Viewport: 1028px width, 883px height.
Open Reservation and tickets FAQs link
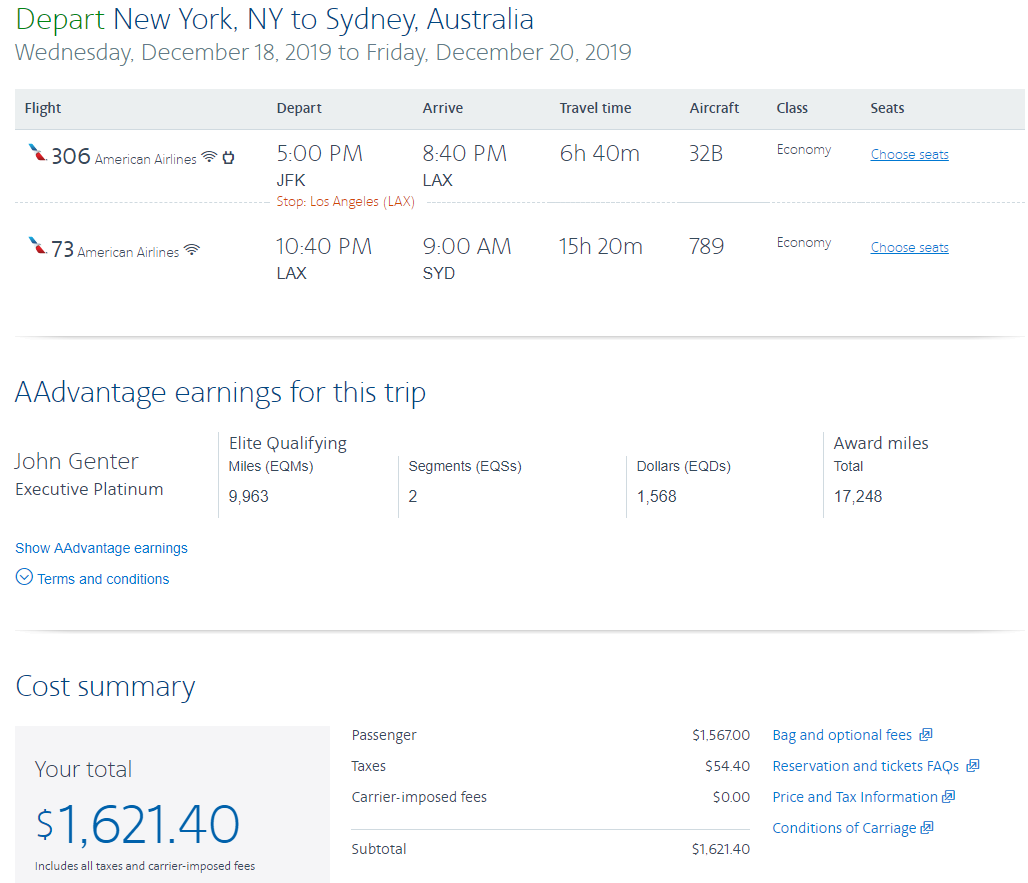[x=865, y=766]
